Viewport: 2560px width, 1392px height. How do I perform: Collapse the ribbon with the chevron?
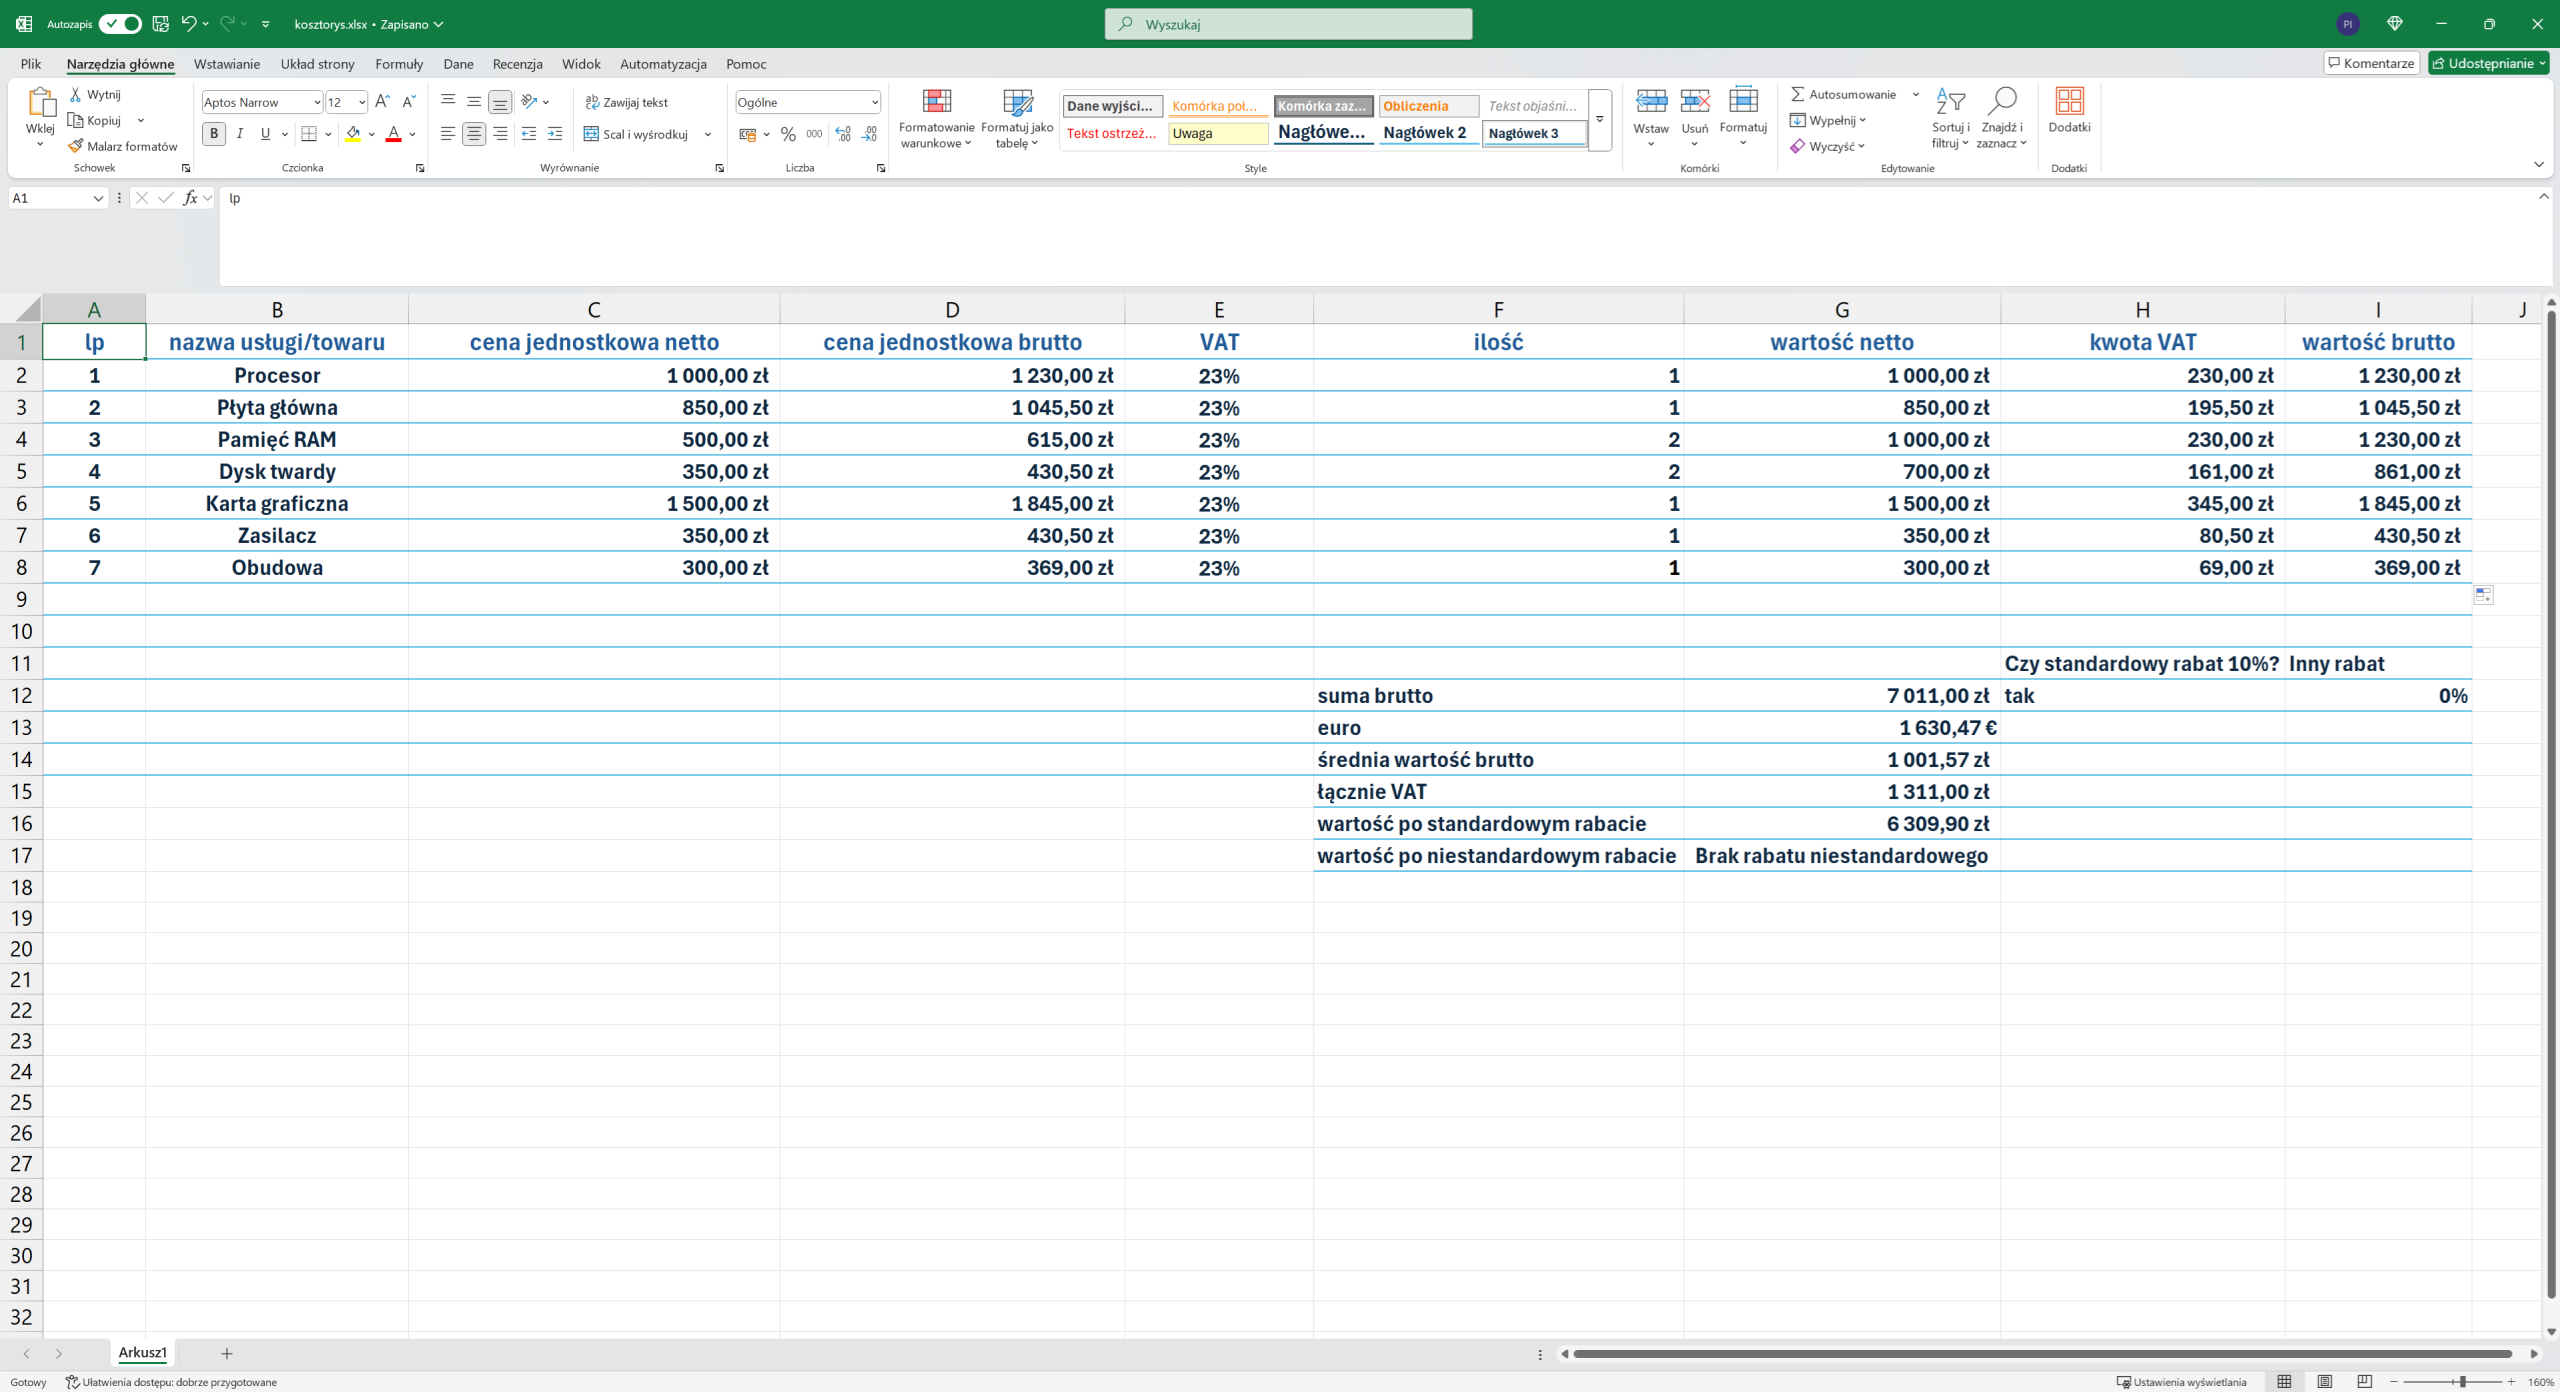click(x=2538, y=165)
